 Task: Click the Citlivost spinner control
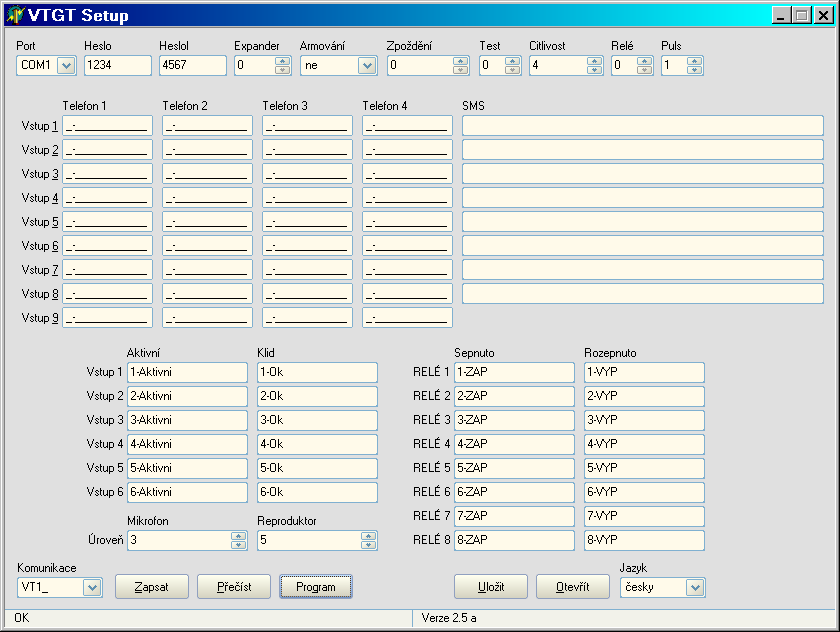[594, 65]
